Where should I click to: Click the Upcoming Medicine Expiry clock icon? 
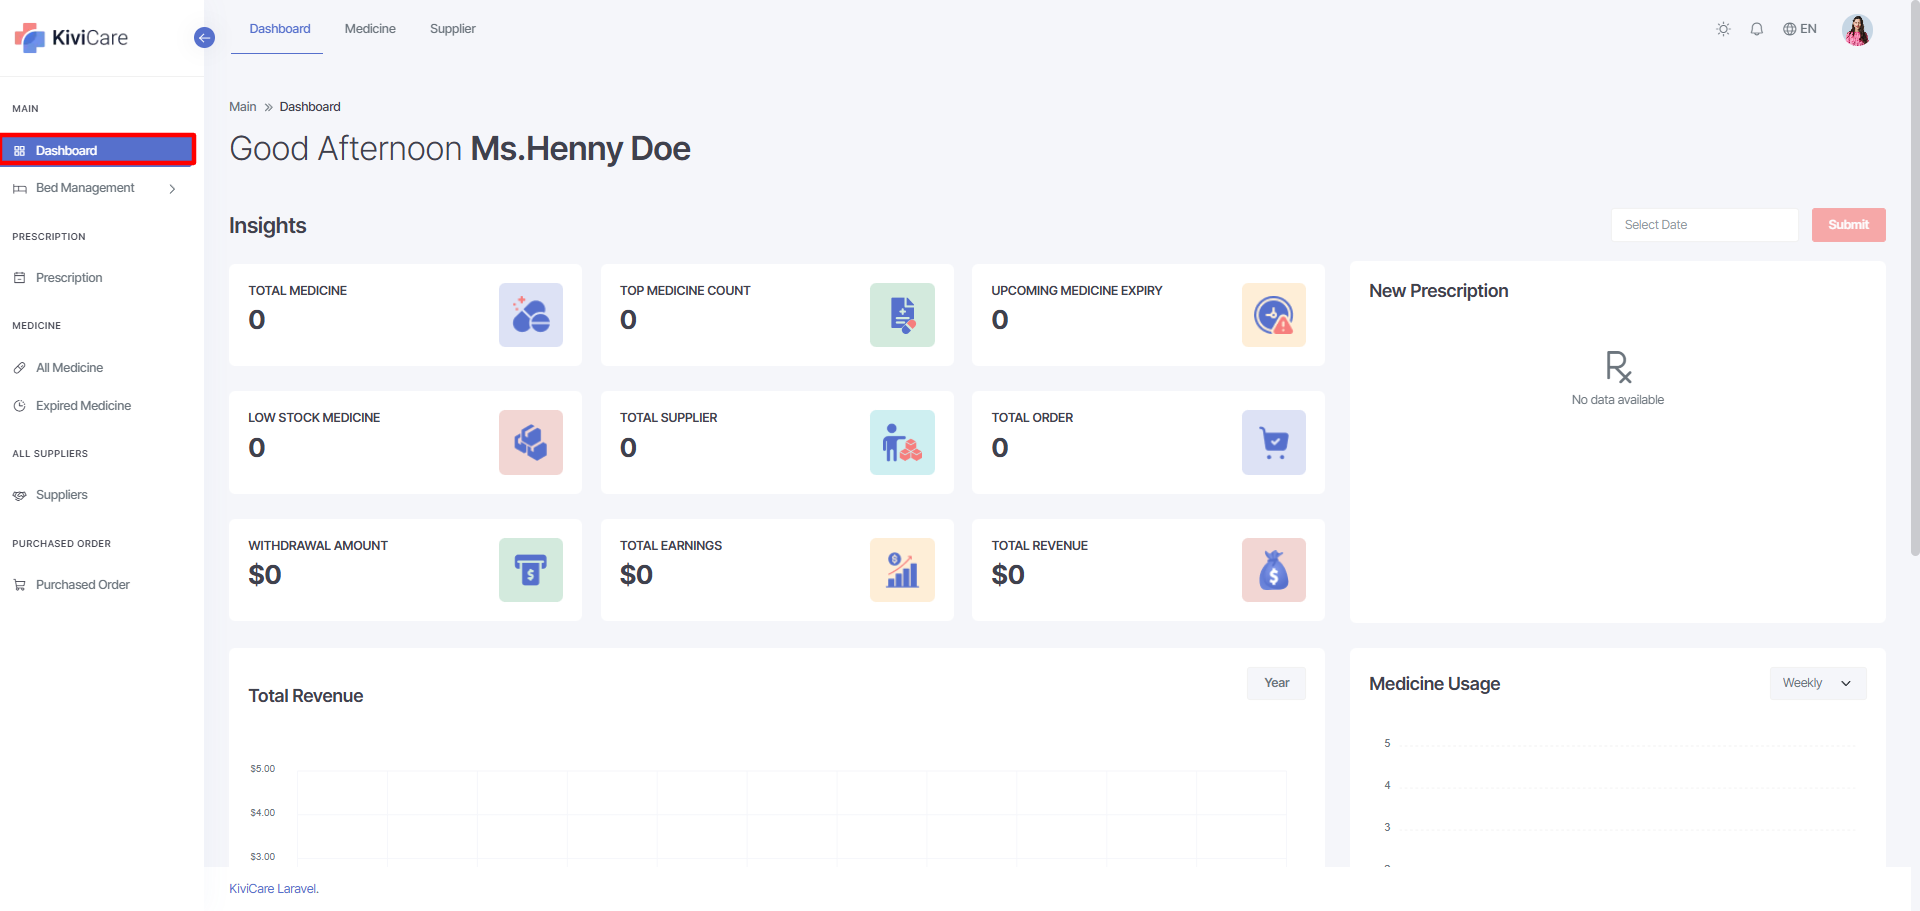coord(1273,315)
